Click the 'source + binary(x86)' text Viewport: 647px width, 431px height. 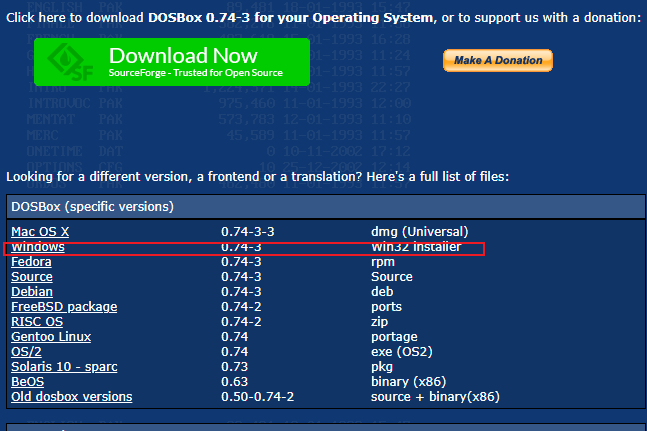435,396
